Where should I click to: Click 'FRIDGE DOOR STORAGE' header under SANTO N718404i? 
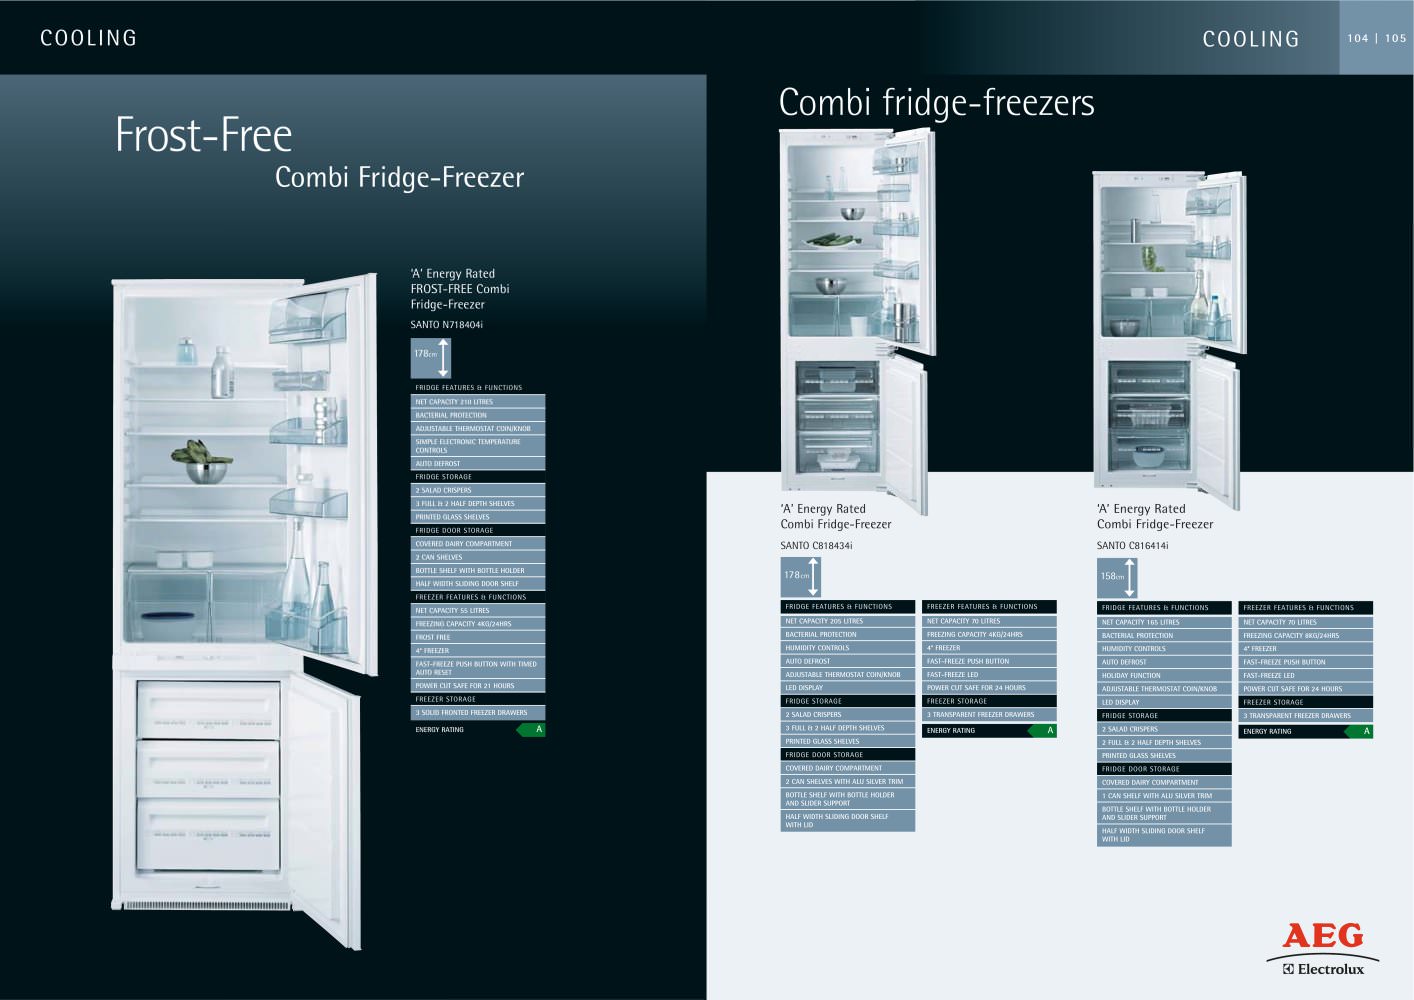(x=478, y=531)
